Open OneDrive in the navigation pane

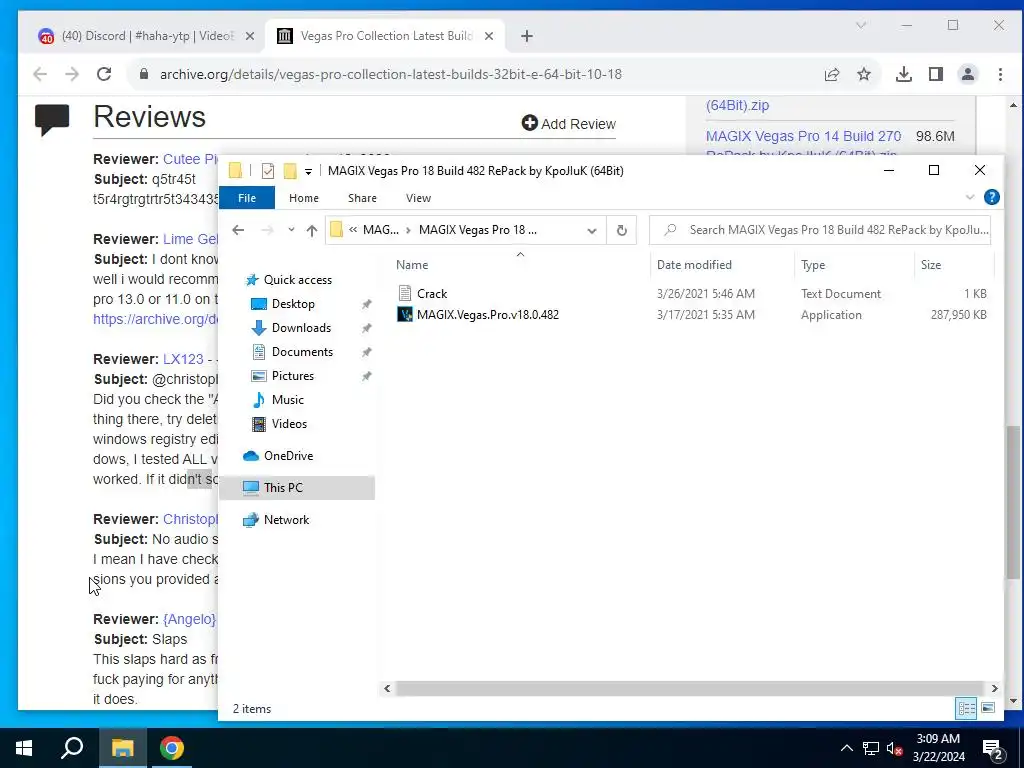point(288,456)
